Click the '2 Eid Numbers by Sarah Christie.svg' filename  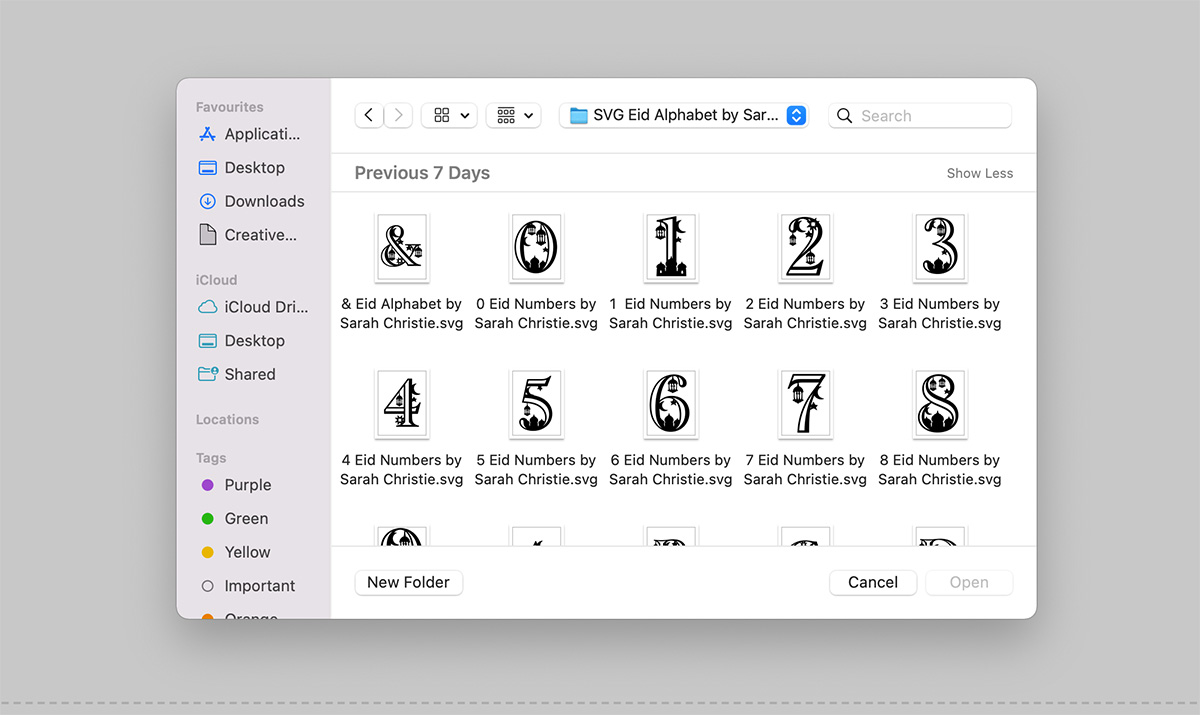click(805, 313)
